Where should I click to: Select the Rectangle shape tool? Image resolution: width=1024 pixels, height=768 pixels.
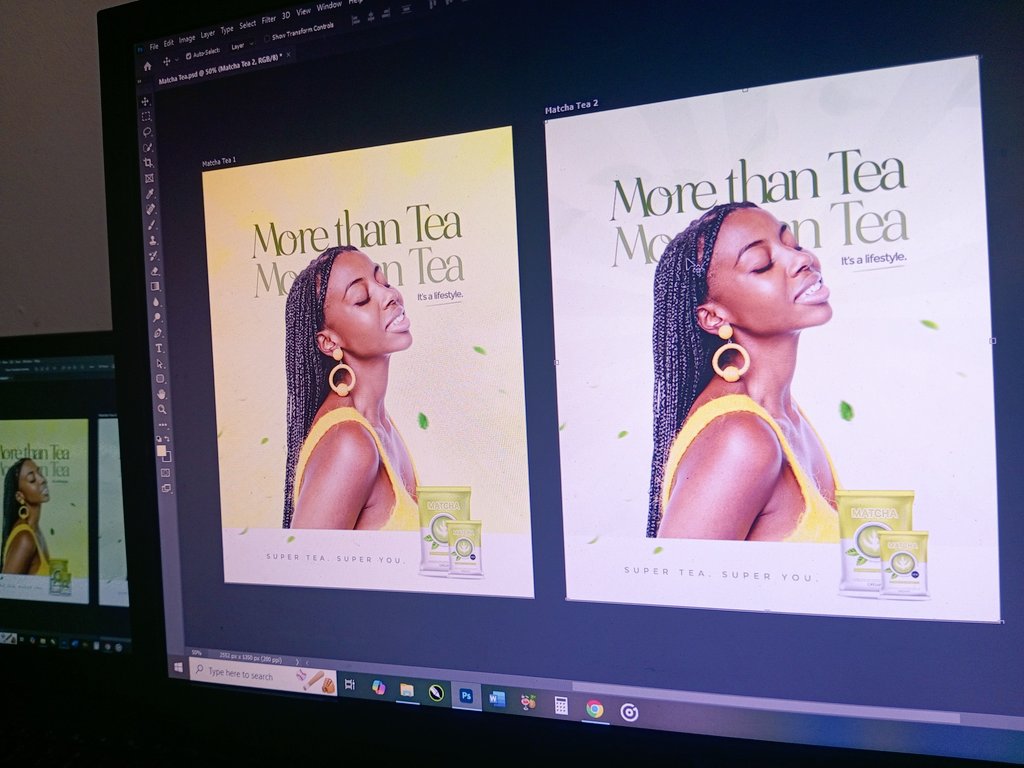point(161,379)
